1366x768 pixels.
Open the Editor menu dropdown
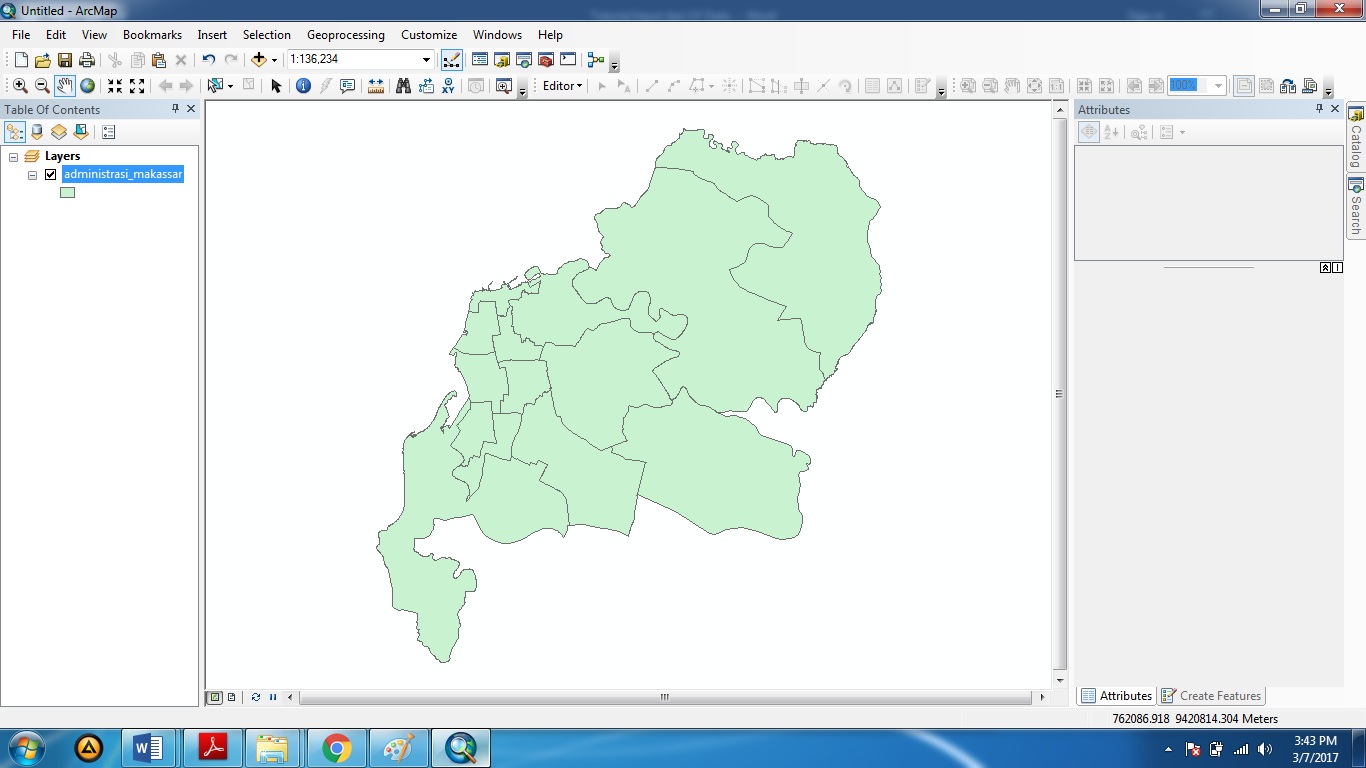coord(560,85)
